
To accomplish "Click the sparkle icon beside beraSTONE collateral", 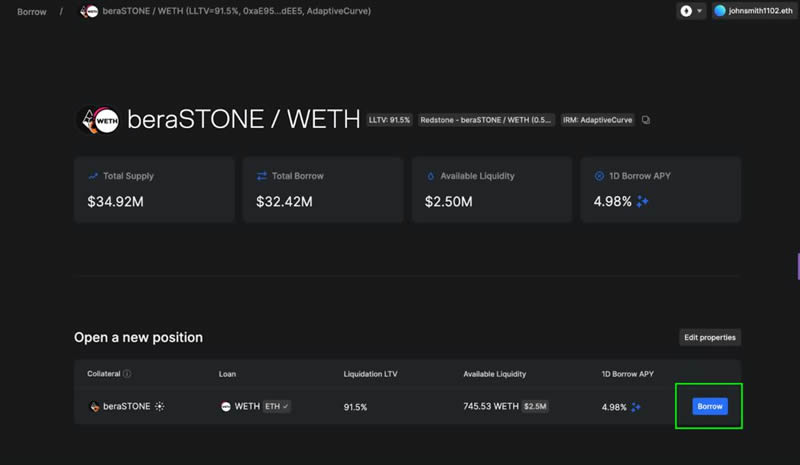I will point(160,407).
